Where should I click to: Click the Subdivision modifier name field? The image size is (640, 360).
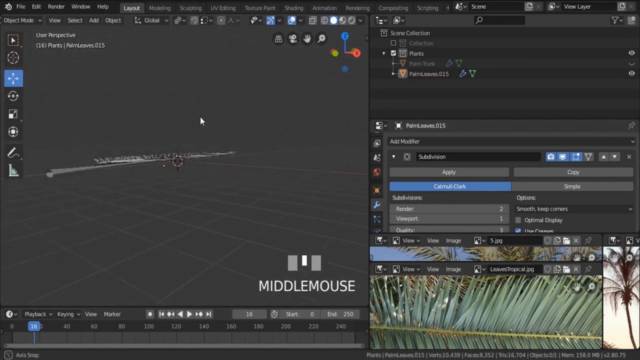click(x=478, y=157)
